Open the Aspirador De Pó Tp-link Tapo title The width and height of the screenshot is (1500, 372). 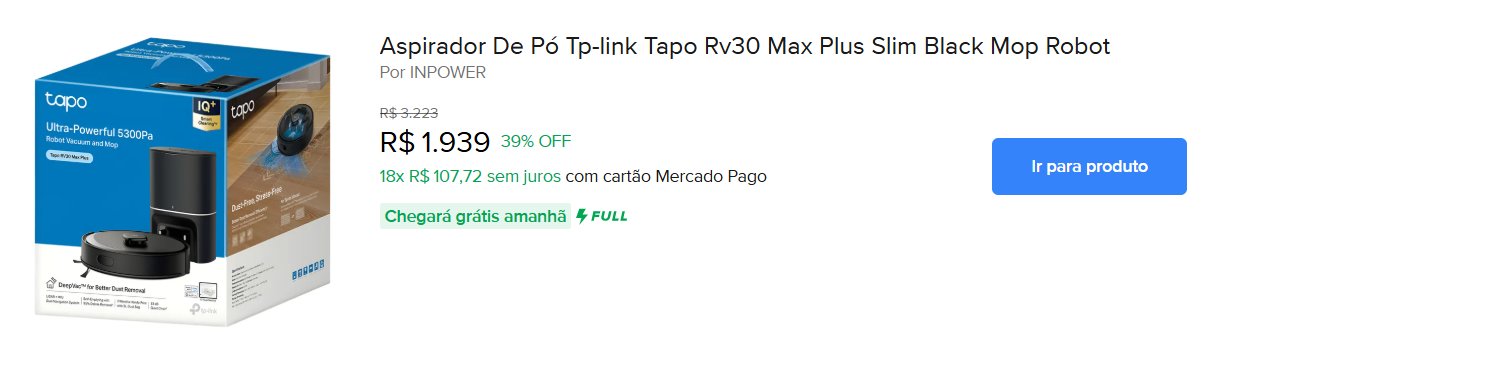745,46
